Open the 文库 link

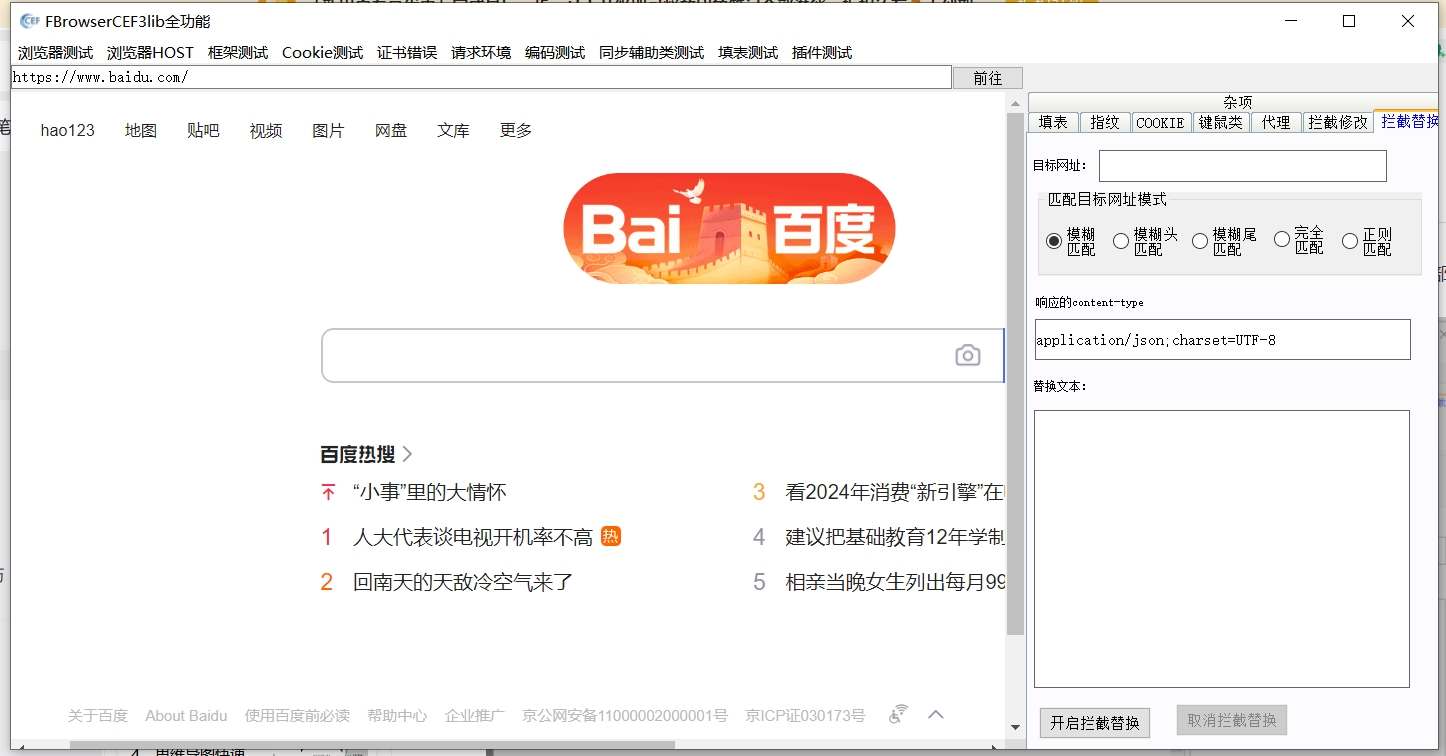(x=453, y=130)
